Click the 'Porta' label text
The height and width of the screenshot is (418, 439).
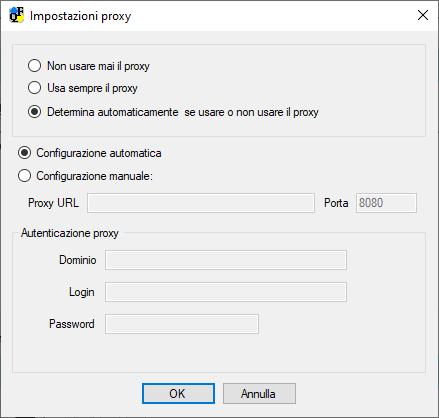336,203
